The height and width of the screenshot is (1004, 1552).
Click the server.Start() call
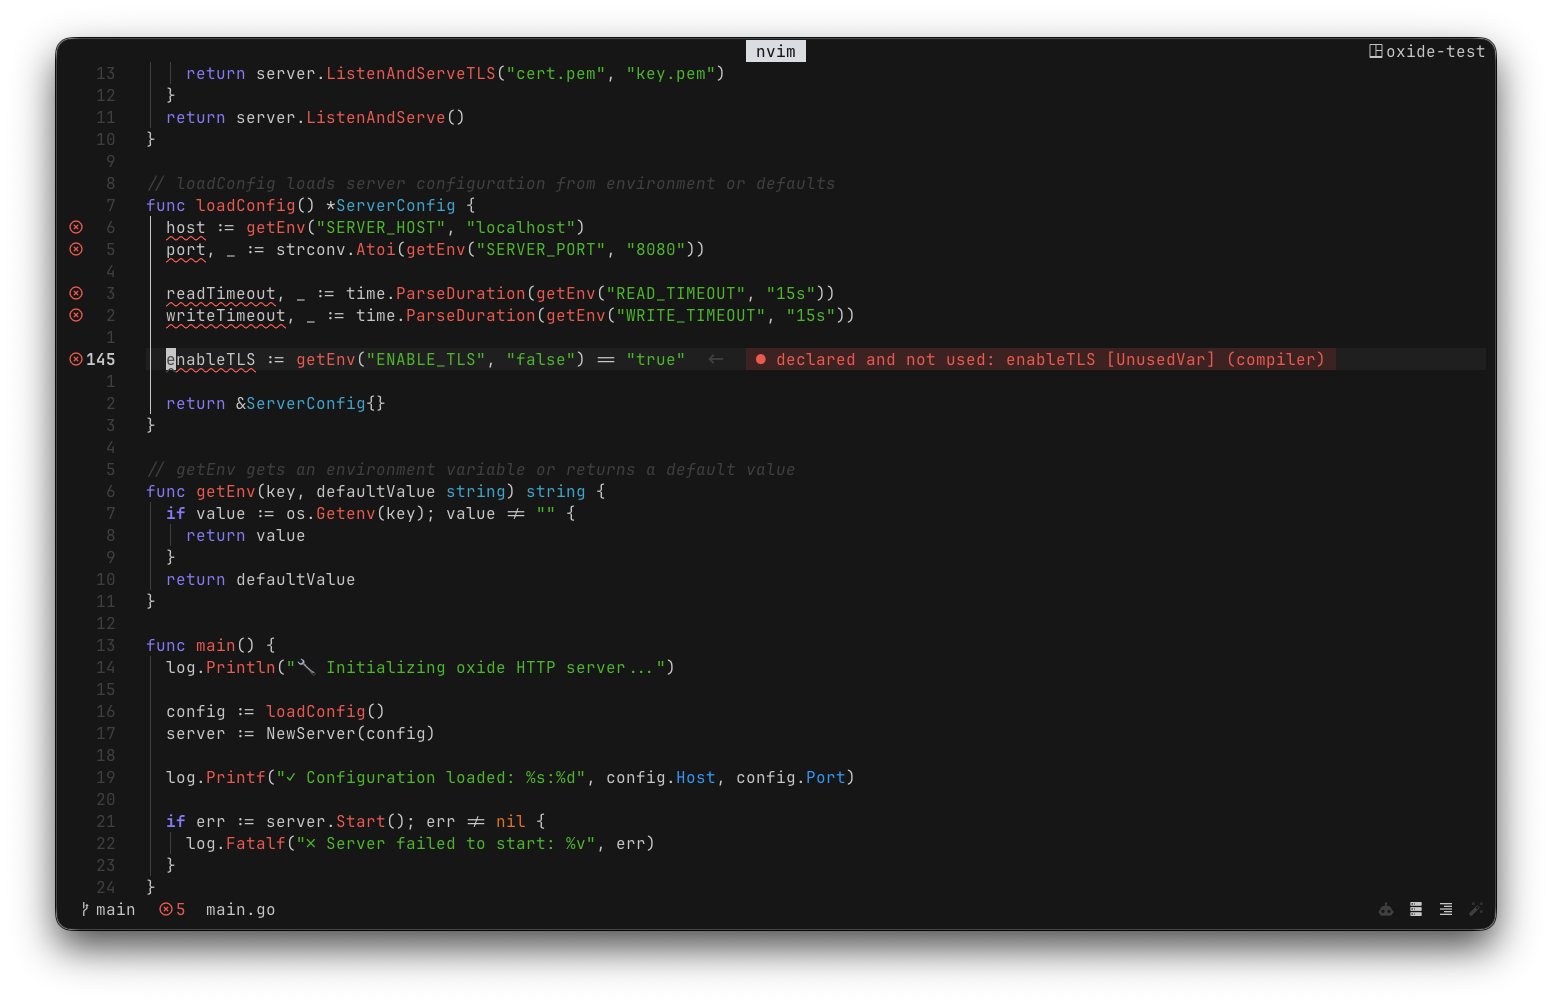pyautogui.click(x=336, y=821)
